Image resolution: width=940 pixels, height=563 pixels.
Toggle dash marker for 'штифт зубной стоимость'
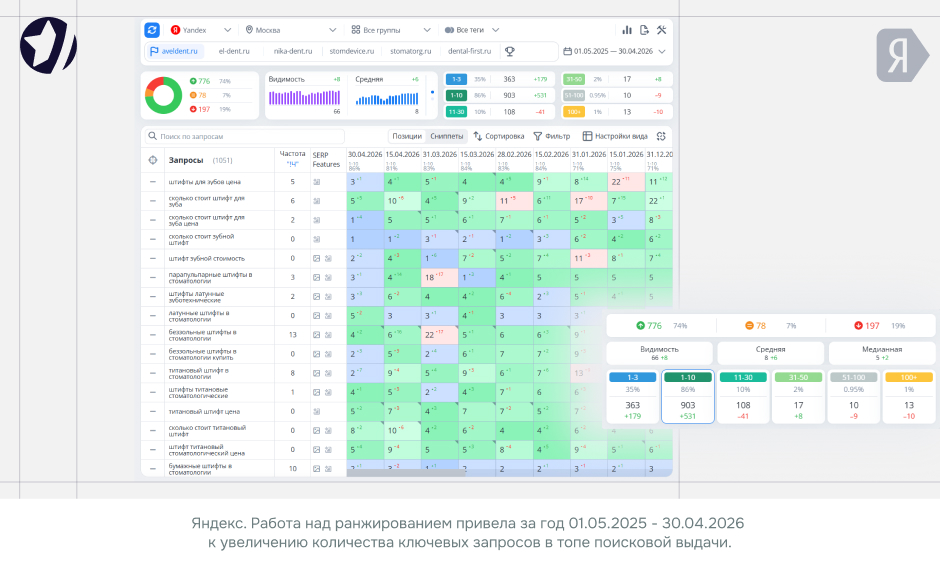[x=153, y=258]
